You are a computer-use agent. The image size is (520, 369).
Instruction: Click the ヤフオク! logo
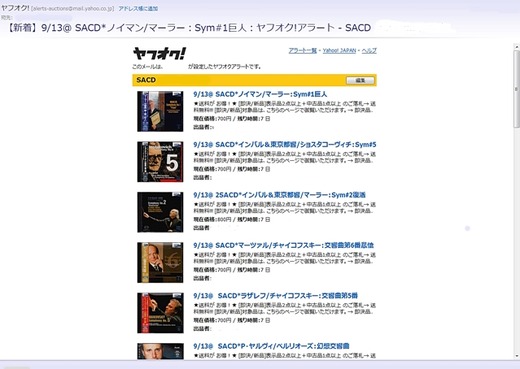[x=159, y=54]
